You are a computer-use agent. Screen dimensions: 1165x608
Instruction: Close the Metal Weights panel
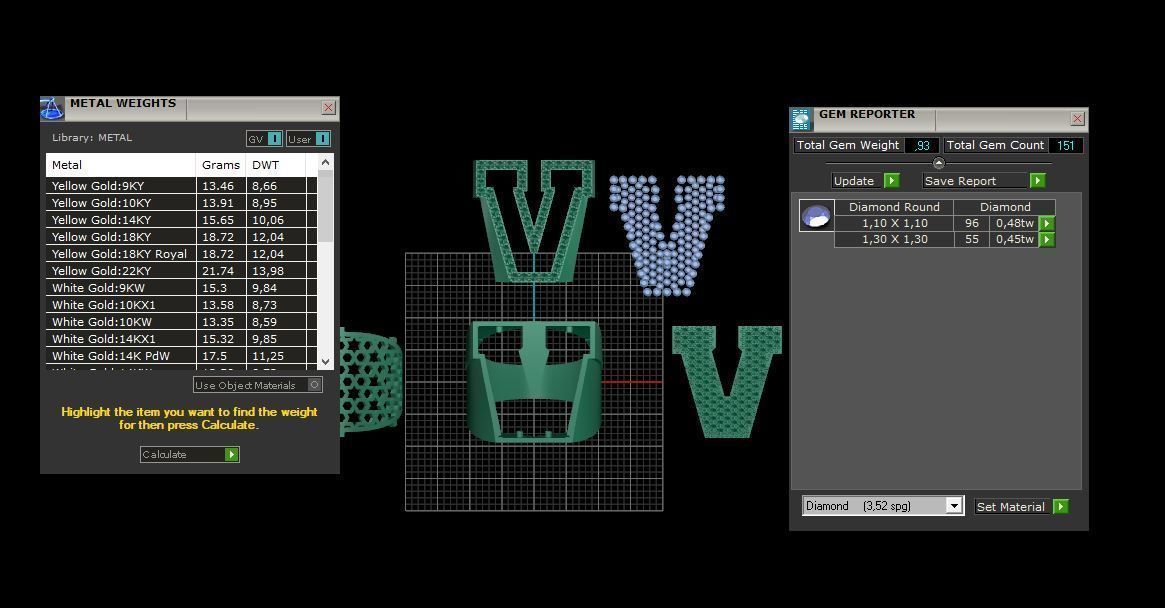[328, 108]
